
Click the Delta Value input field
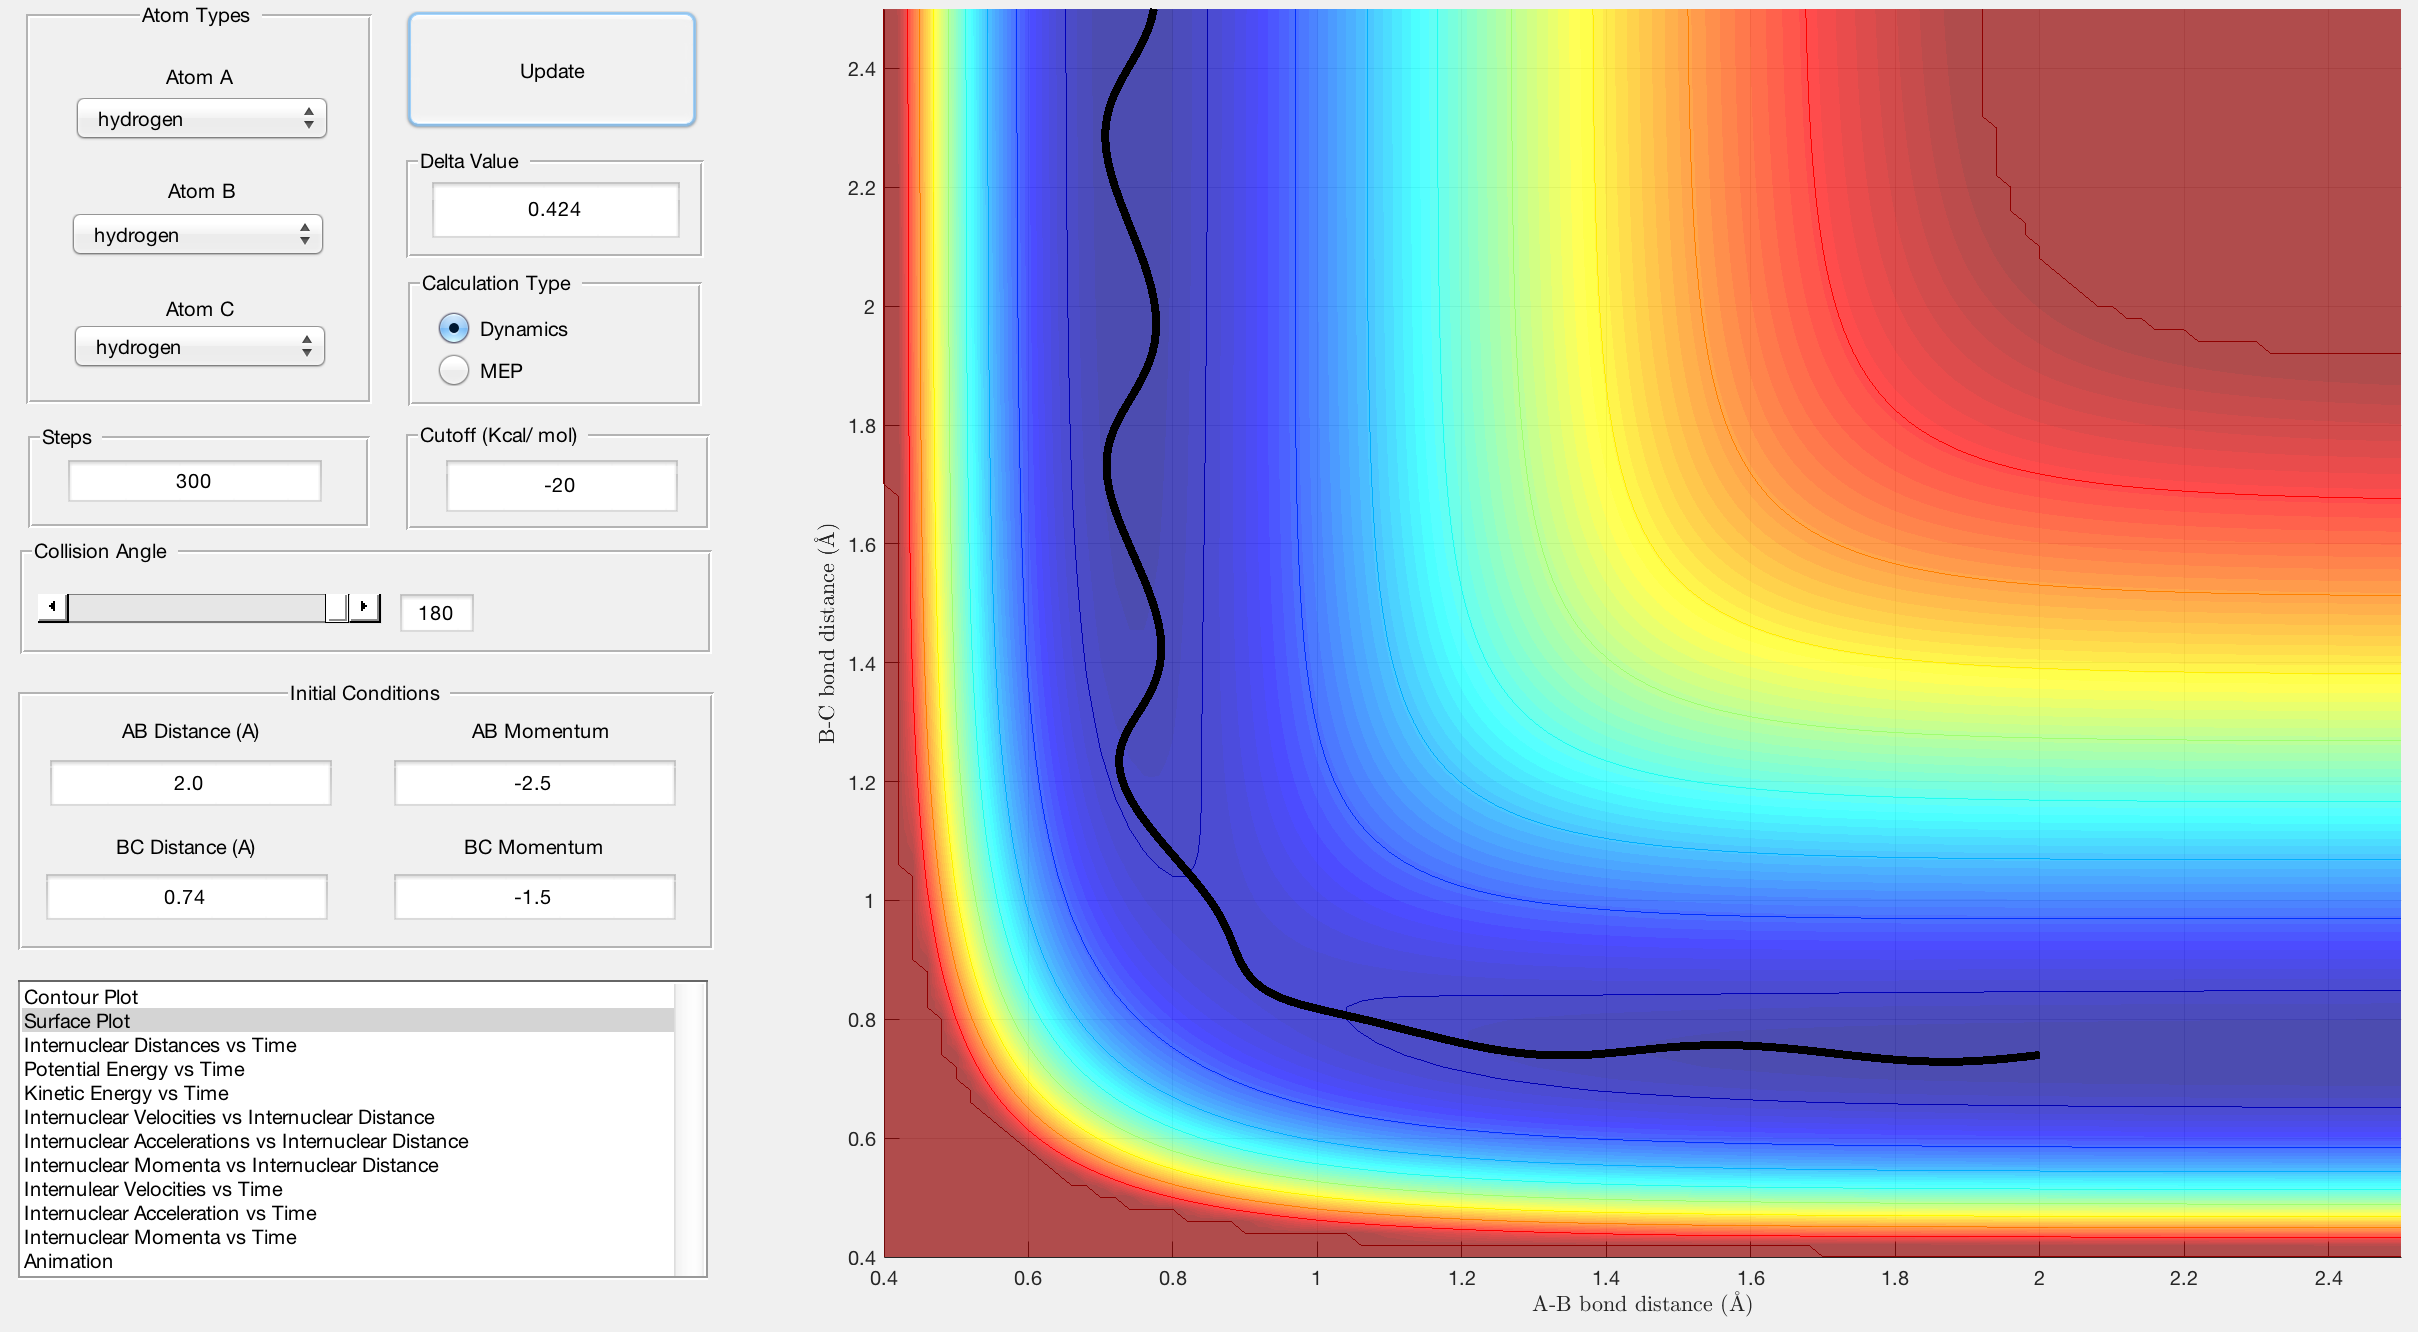(555, 209)
